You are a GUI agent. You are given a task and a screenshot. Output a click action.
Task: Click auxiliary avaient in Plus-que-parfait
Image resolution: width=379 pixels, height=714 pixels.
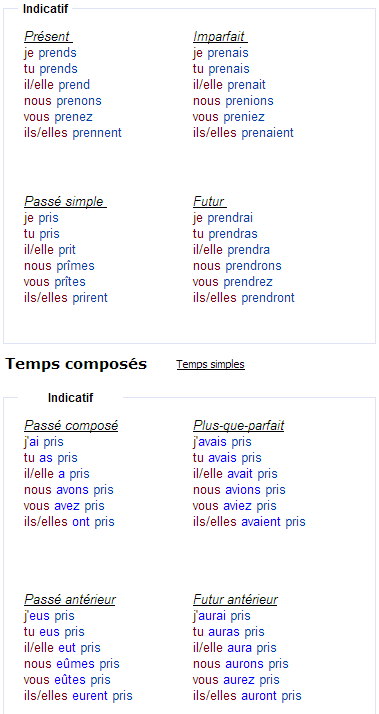pyautogui.click(x=261, y=522)
